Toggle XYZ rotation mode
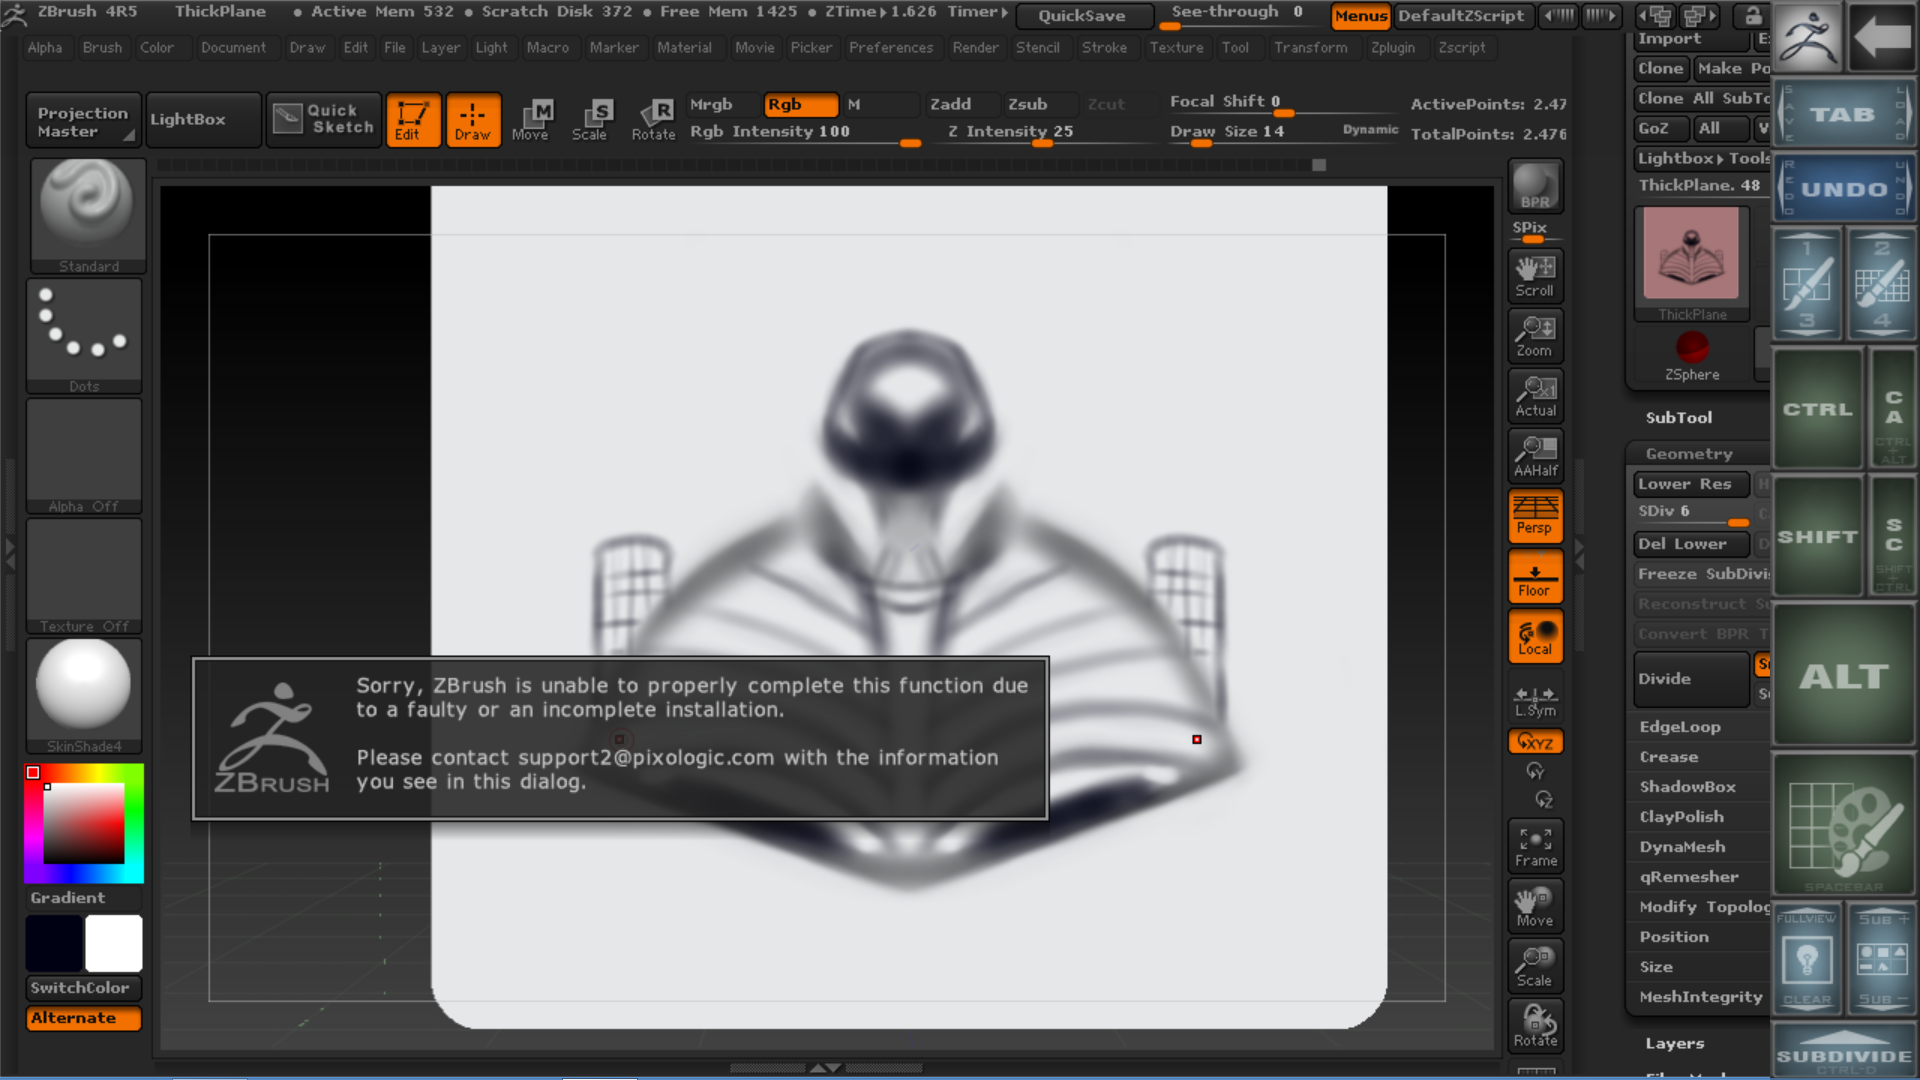Image resolution: width=1920 pixels, height=1080 pixels. pyautogui.click(x=1535, y=741)
